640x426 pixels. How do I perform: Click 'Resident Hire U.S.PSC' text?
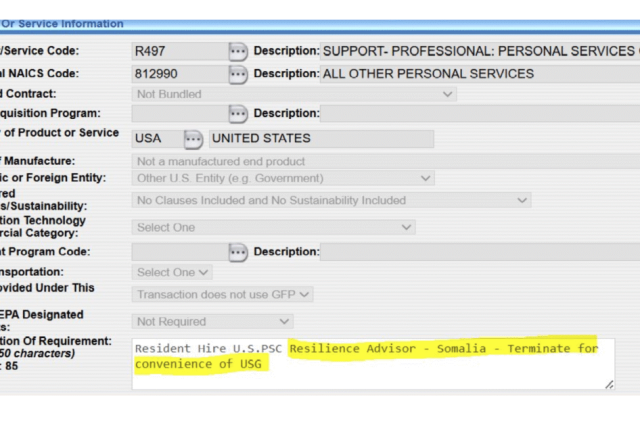pyautogui.click(x=208, y=348)
